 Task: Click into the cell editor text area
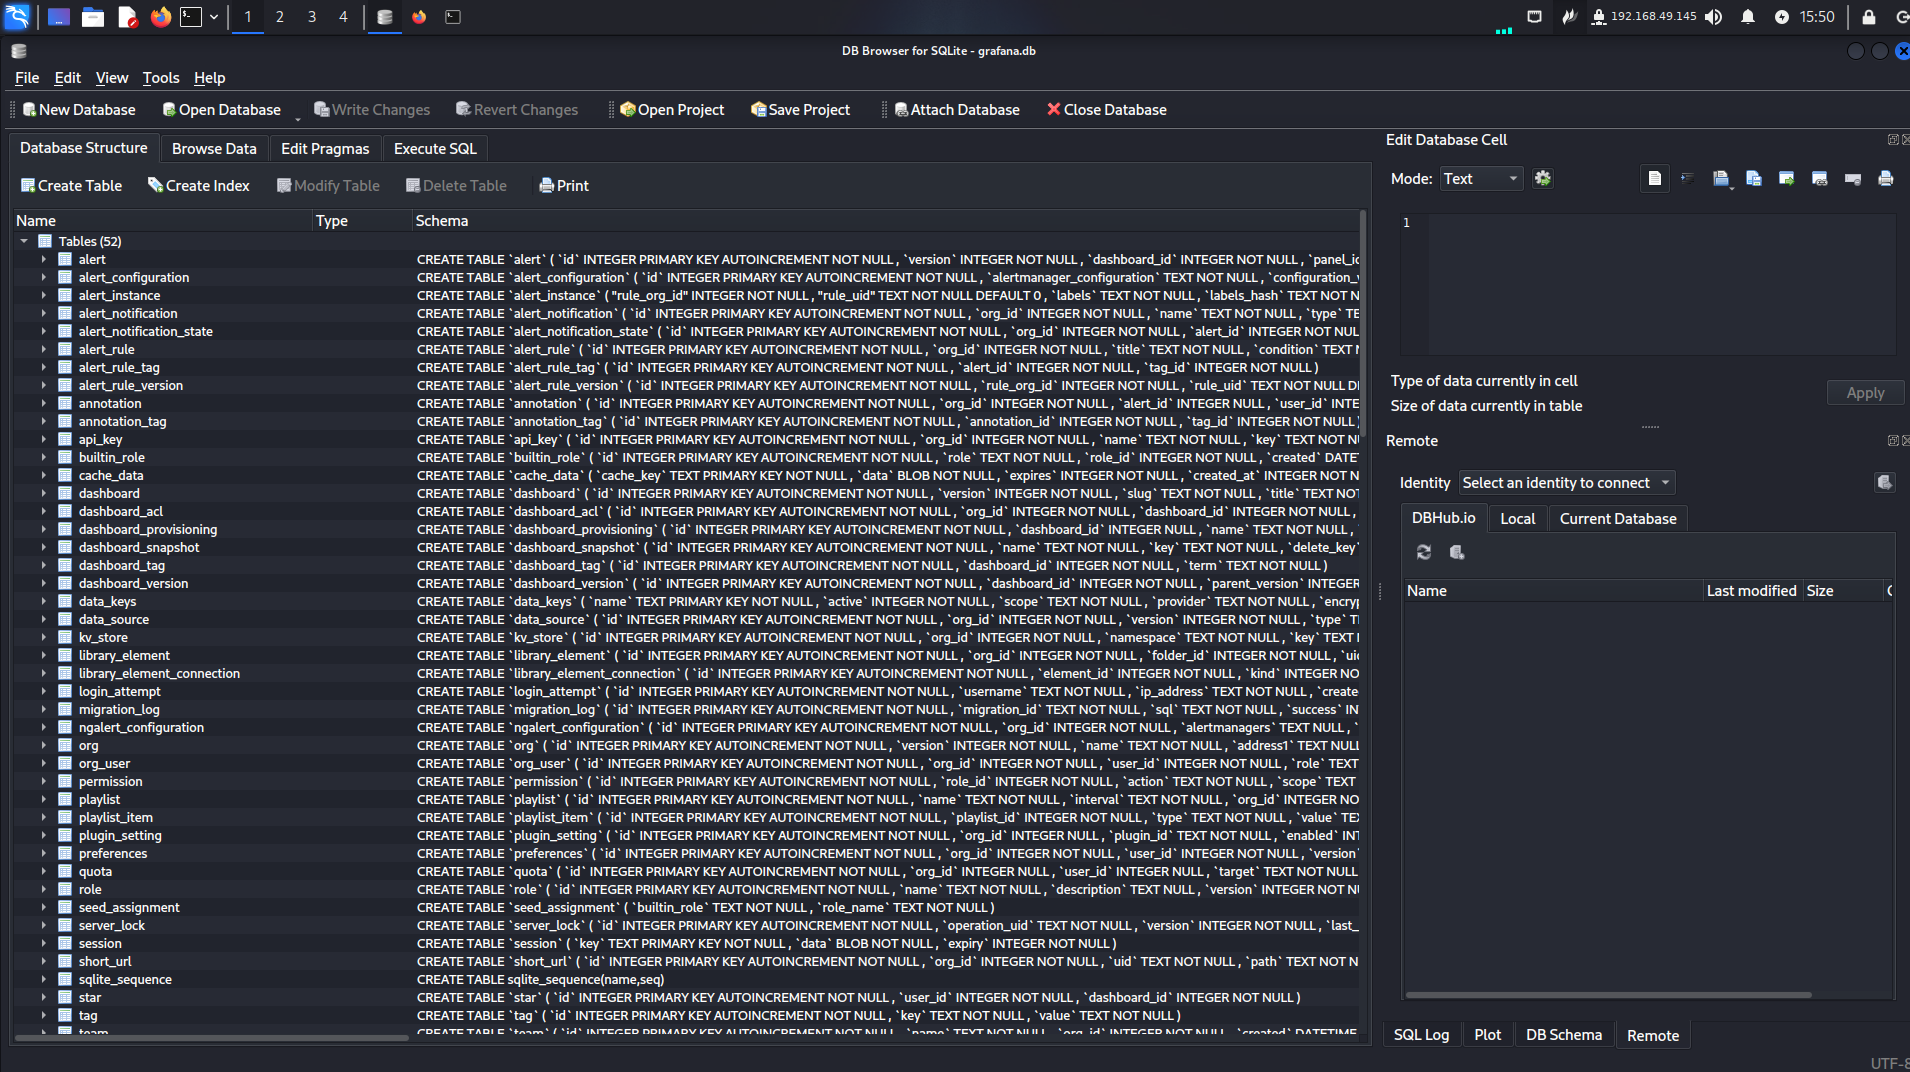[x=1660, y=284]
